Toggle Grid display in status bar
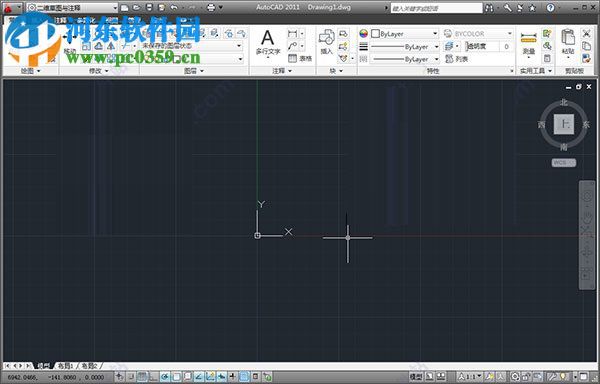The height and width of the screenshot is (384, 600). [142, 377]
